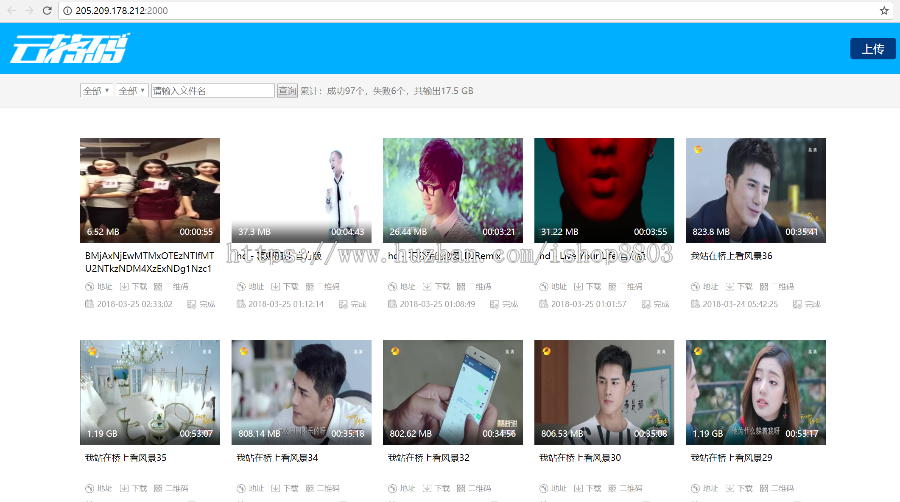The width and height of the screenshot is (900, 502).
Task: Reload the page in the browser
Action: [x=47, y=10]
